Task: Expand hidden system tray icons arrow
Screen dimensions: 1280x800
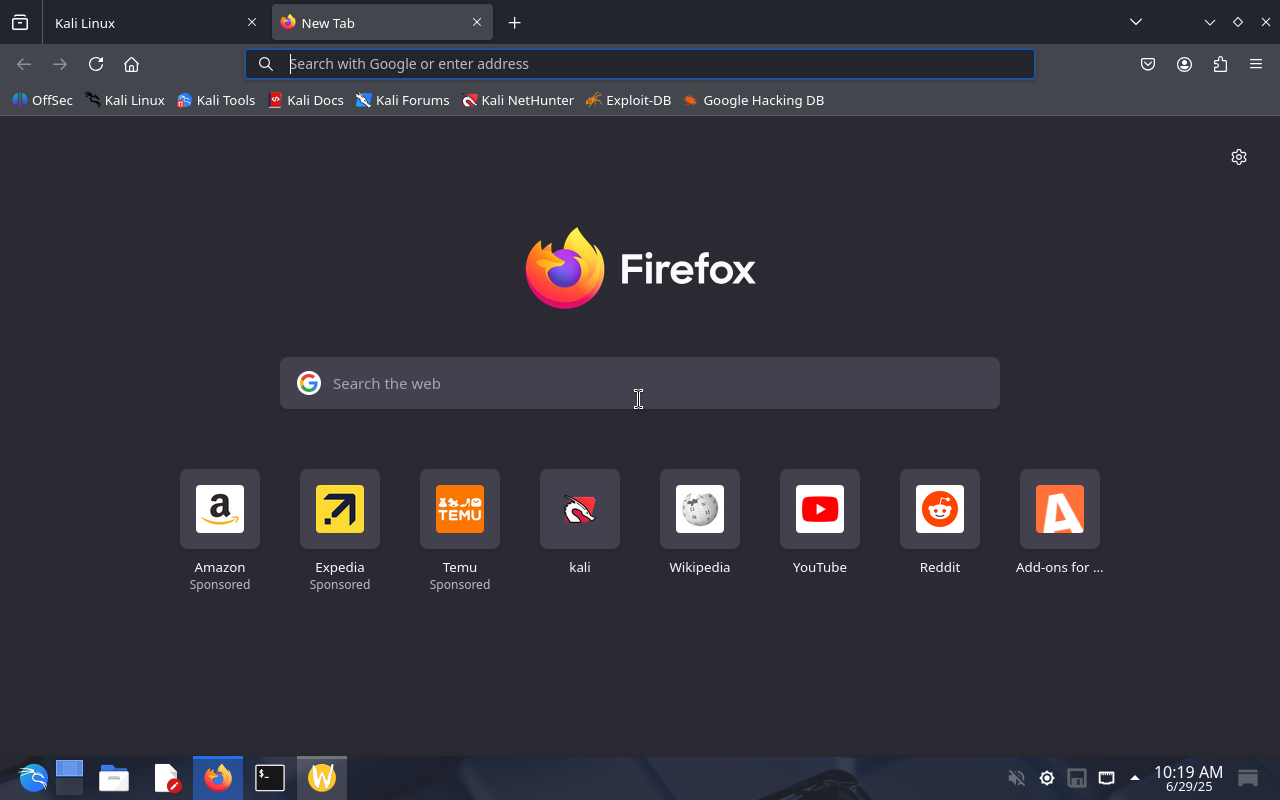Action: point(1134,778)
